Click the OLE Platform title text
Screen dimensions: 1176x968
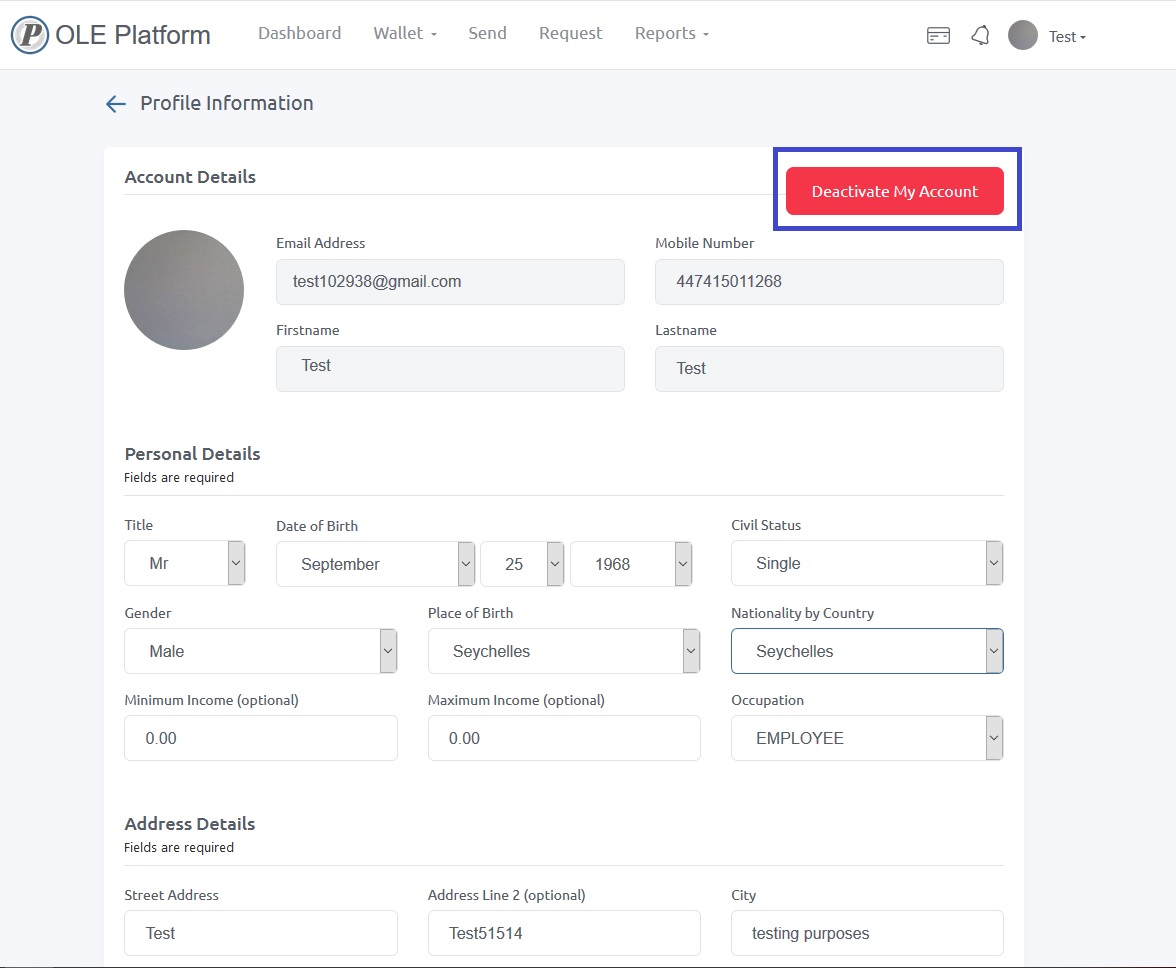[133, 35]
